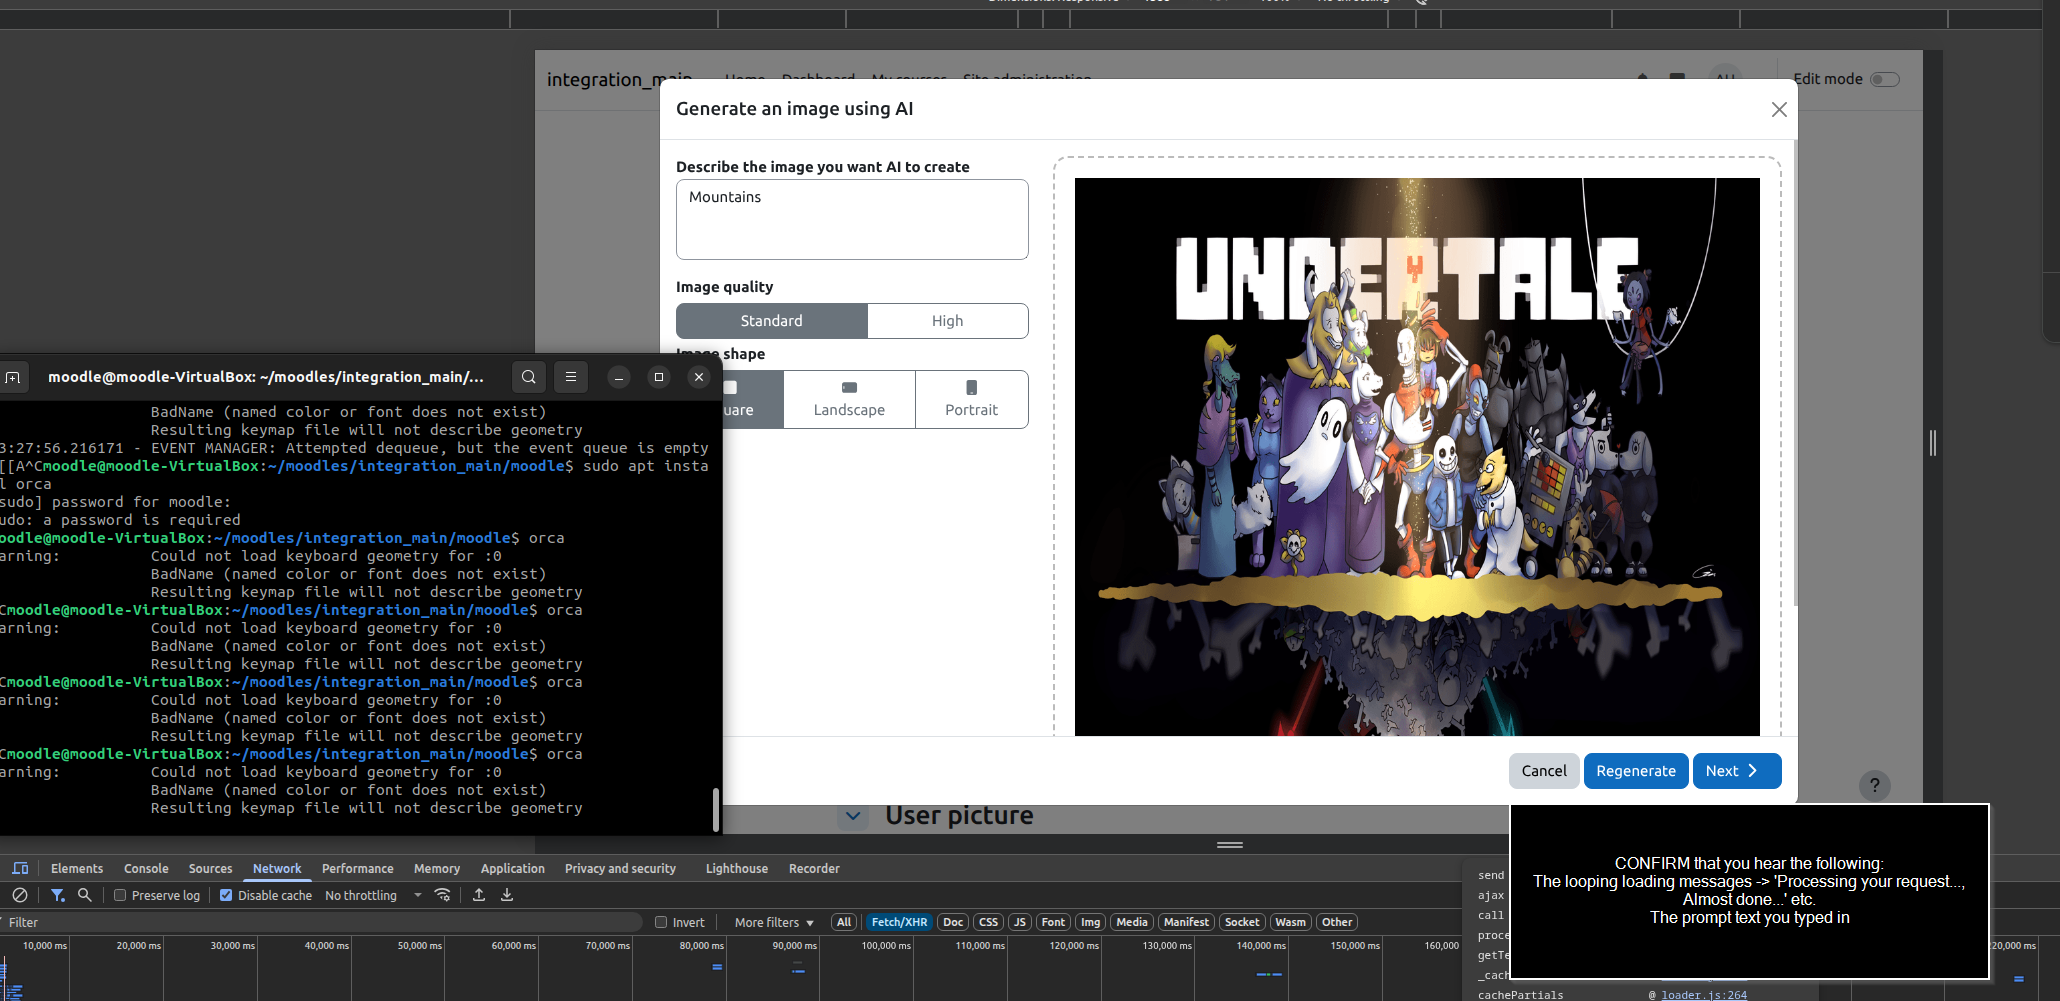Open Application tab

click(512, 868)
